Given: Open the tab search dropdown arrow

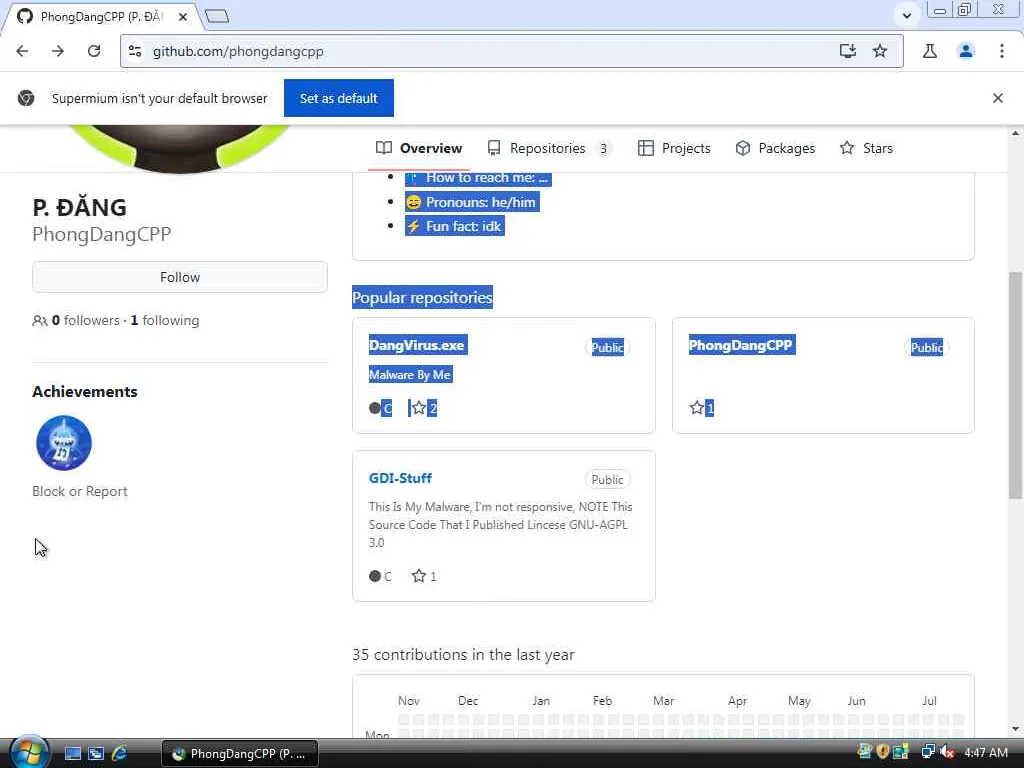Looking at the screenshot, I should (906, 15).
